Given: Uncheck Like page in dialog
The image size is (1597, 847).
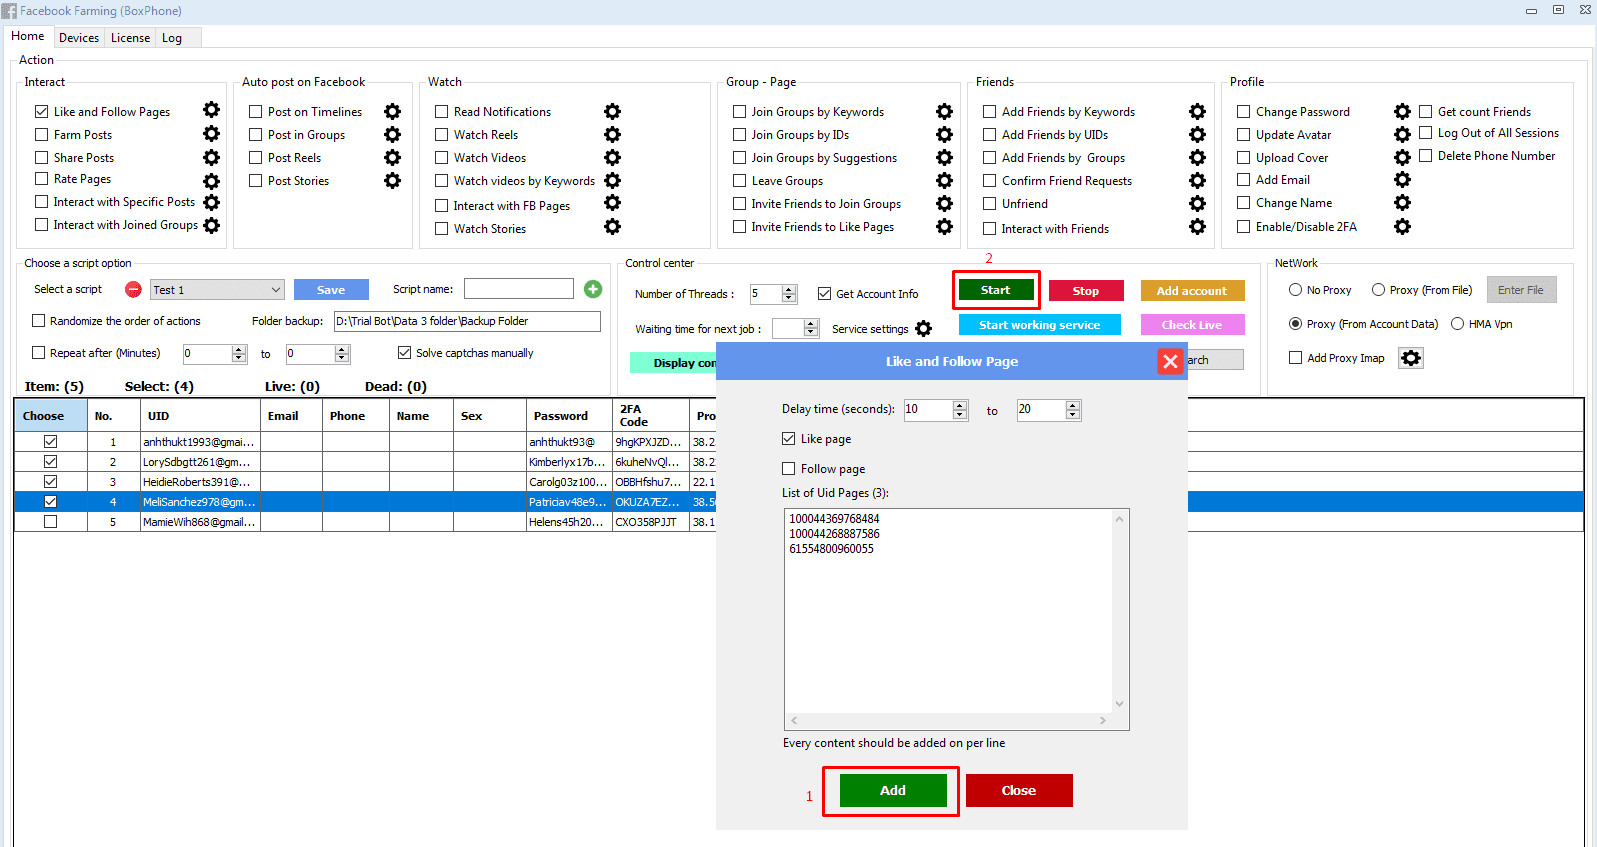Looking at the screenshot, I should tap(788, 438).
